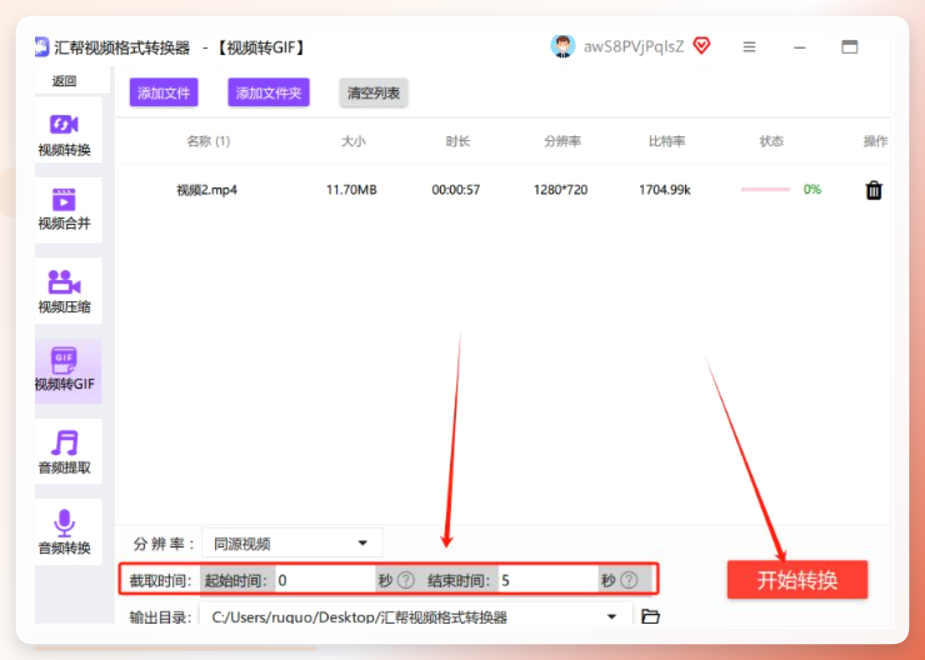The image size is (925, 660).
Task: Open the 音频转换 audio conversion tool
Action: click(x=67, y=531)
